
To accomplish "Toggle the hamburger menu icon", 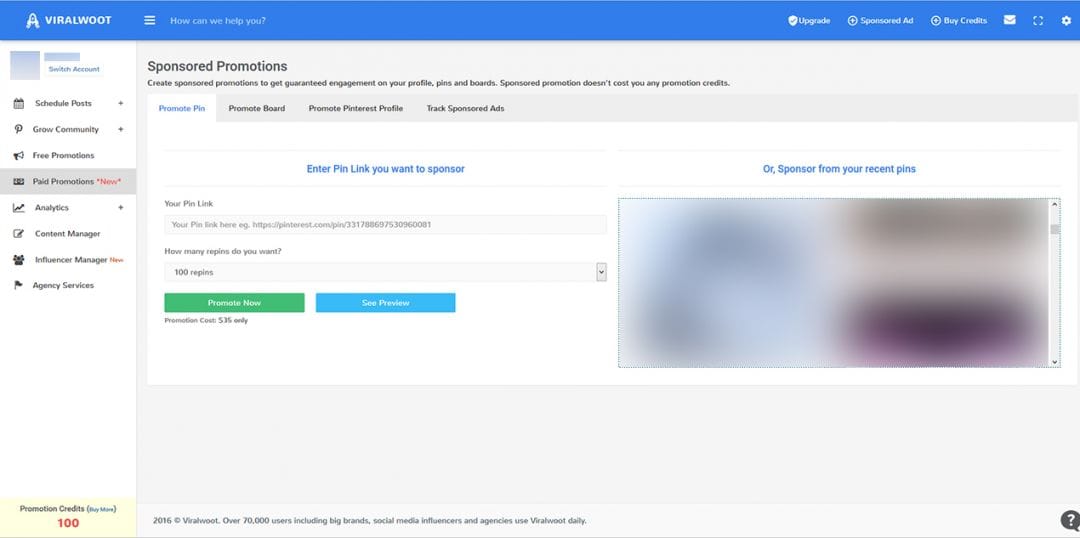I will tap(149, 20).
